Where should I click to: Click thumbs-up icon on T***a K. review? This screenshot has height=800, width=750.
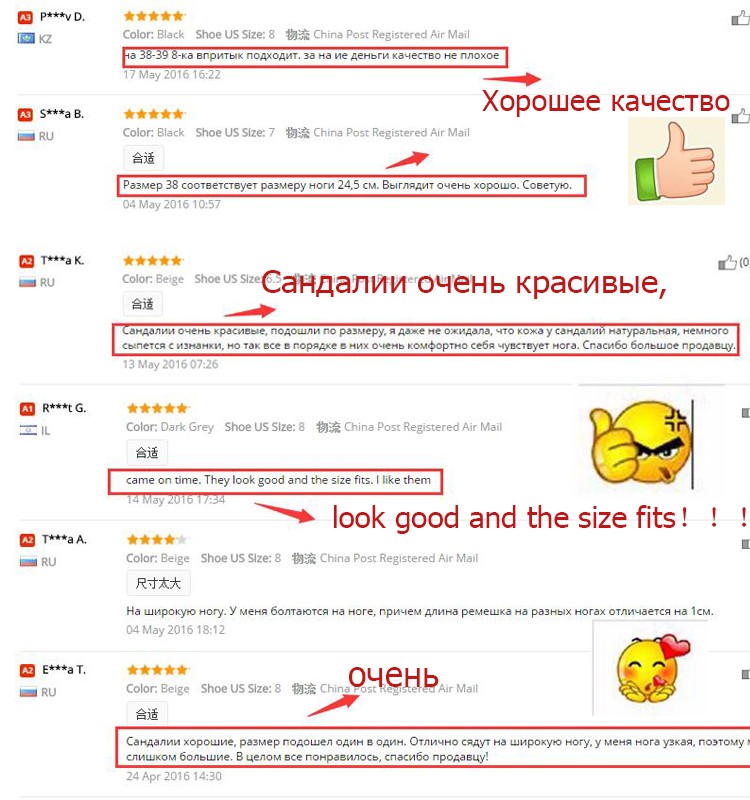[727, 263]
